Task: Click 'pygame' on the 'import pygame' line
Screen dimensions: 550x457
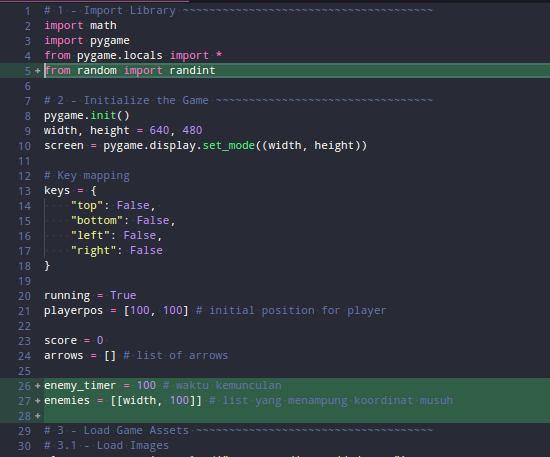Action: 110,41
